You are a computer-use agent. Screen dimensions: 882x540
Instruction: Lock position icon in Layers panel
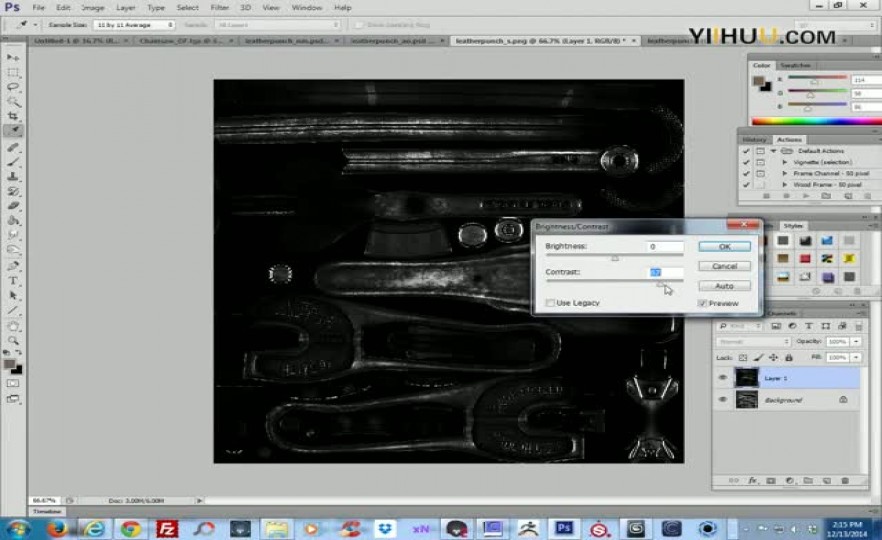(x=773, y=358)
